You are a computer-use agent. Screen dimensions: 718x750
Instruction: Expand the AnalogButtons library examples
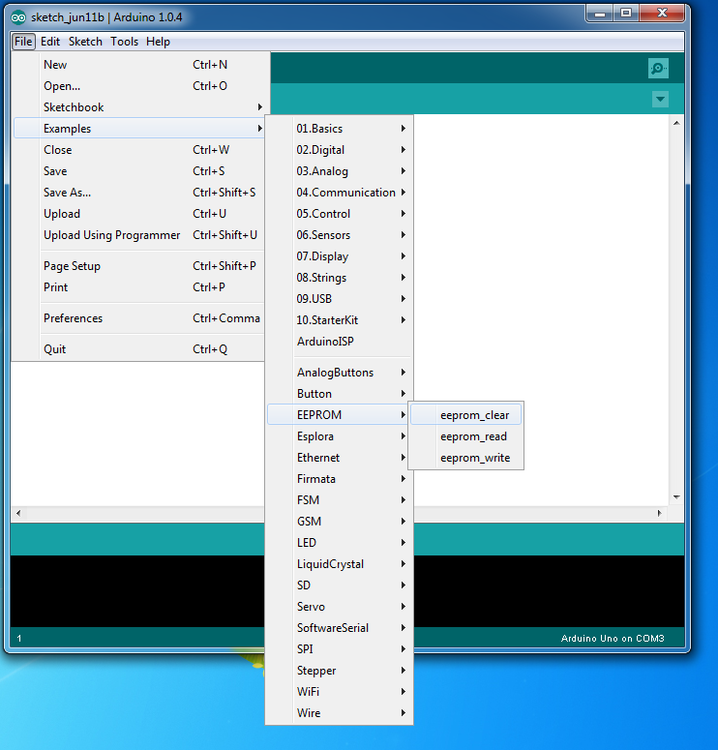339,372
